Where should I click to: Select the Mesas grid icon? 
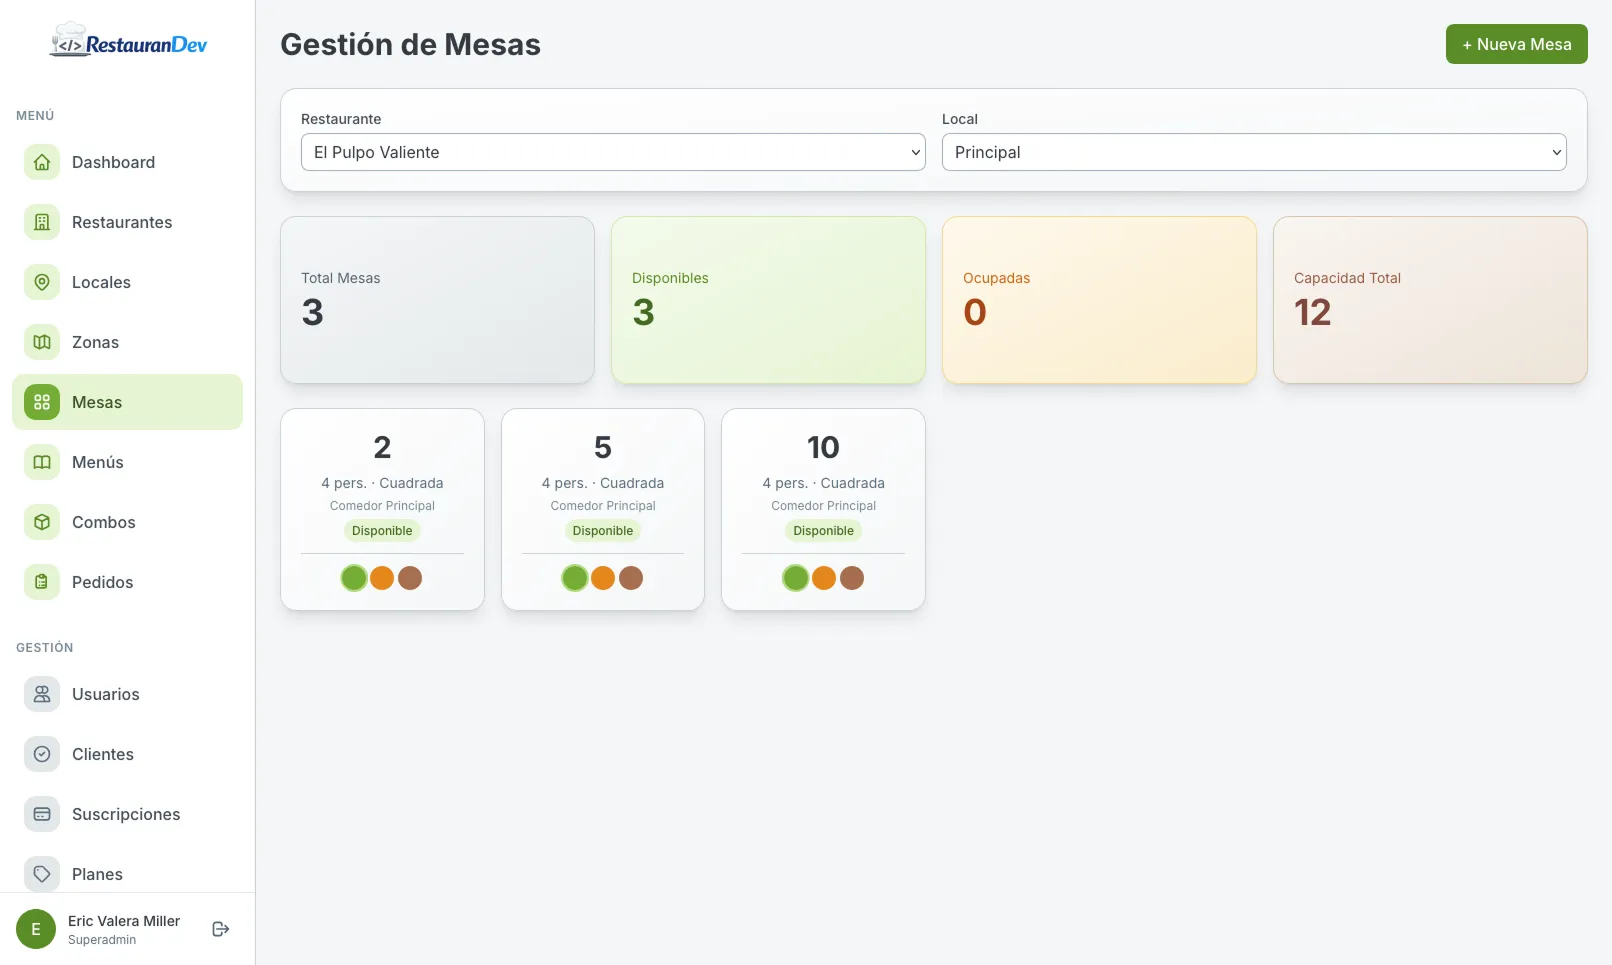[41, 402]
